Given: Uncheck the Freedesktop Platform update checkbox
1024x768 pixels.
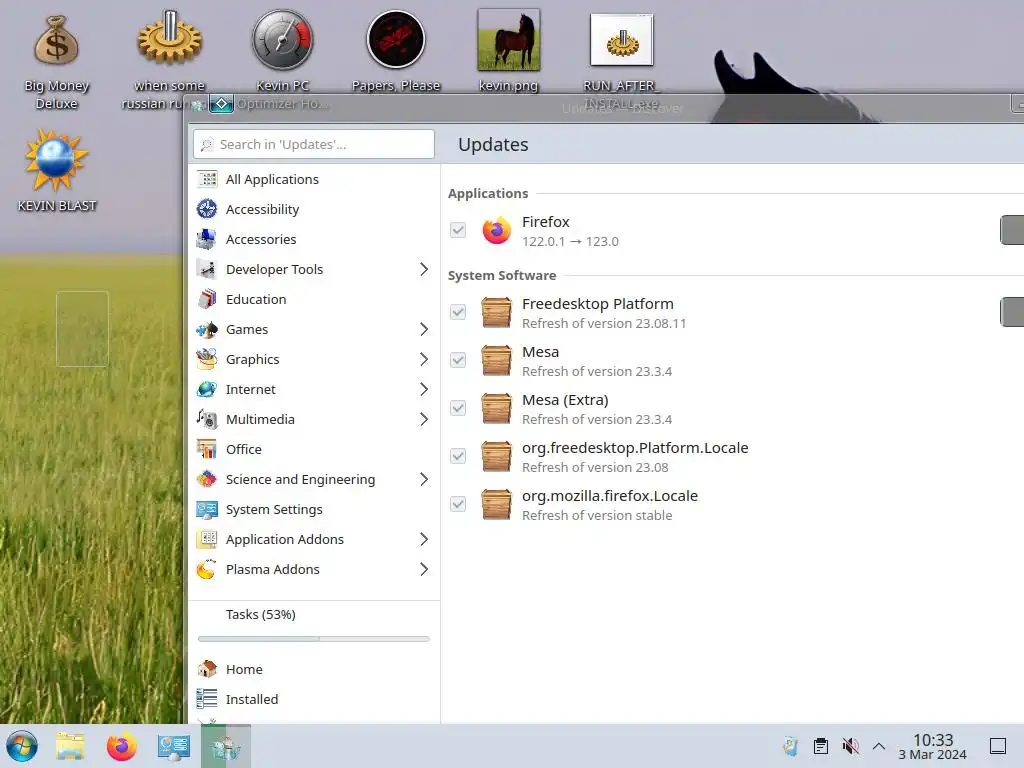Looking at the screenshot, I should [458, 312].
